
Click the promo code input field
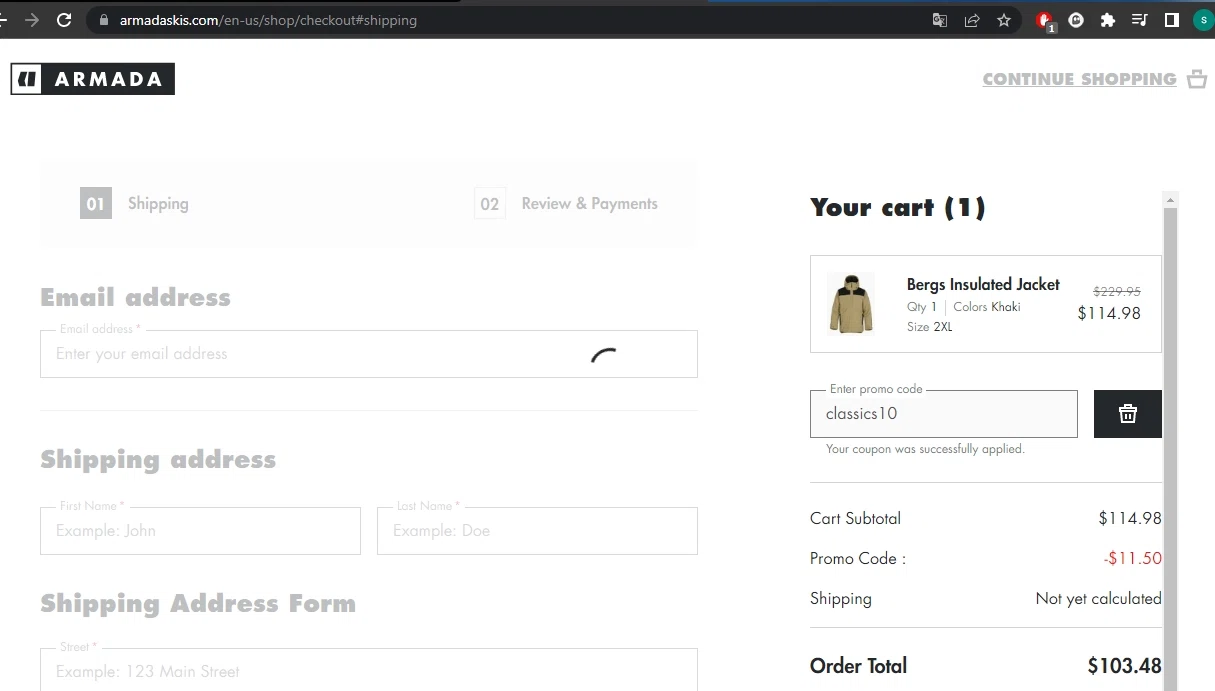point(944,414)
